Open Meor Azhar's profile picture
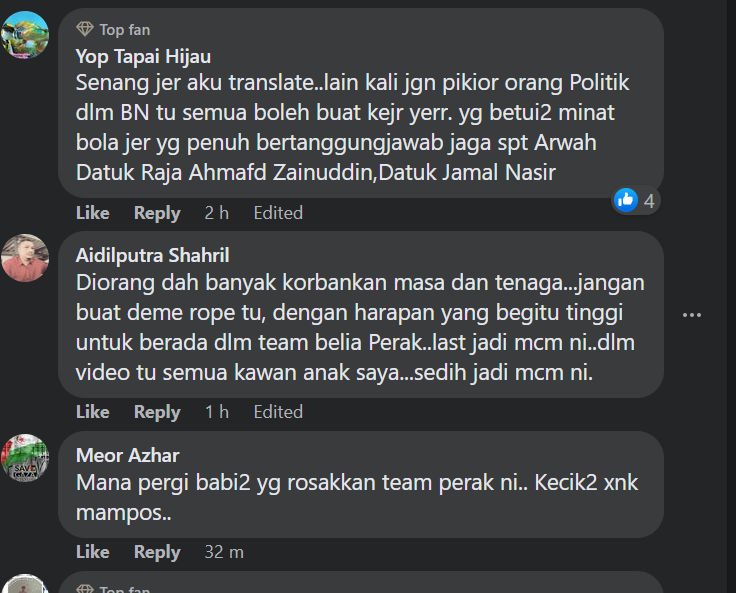 [25, 458]
